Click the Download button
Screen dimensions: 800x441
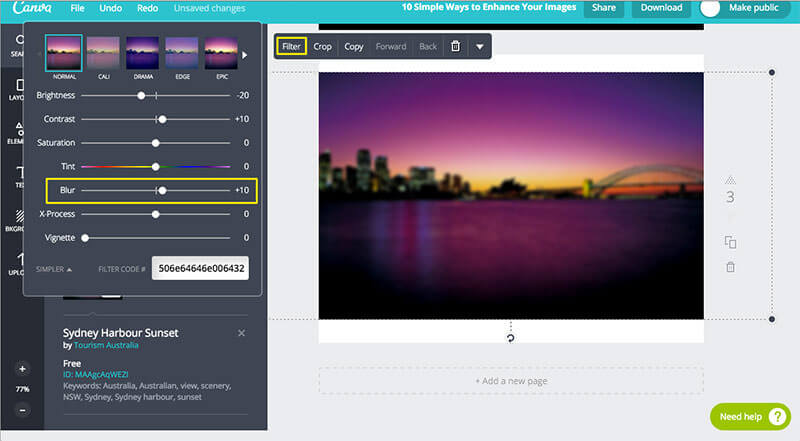click(661, 8)
